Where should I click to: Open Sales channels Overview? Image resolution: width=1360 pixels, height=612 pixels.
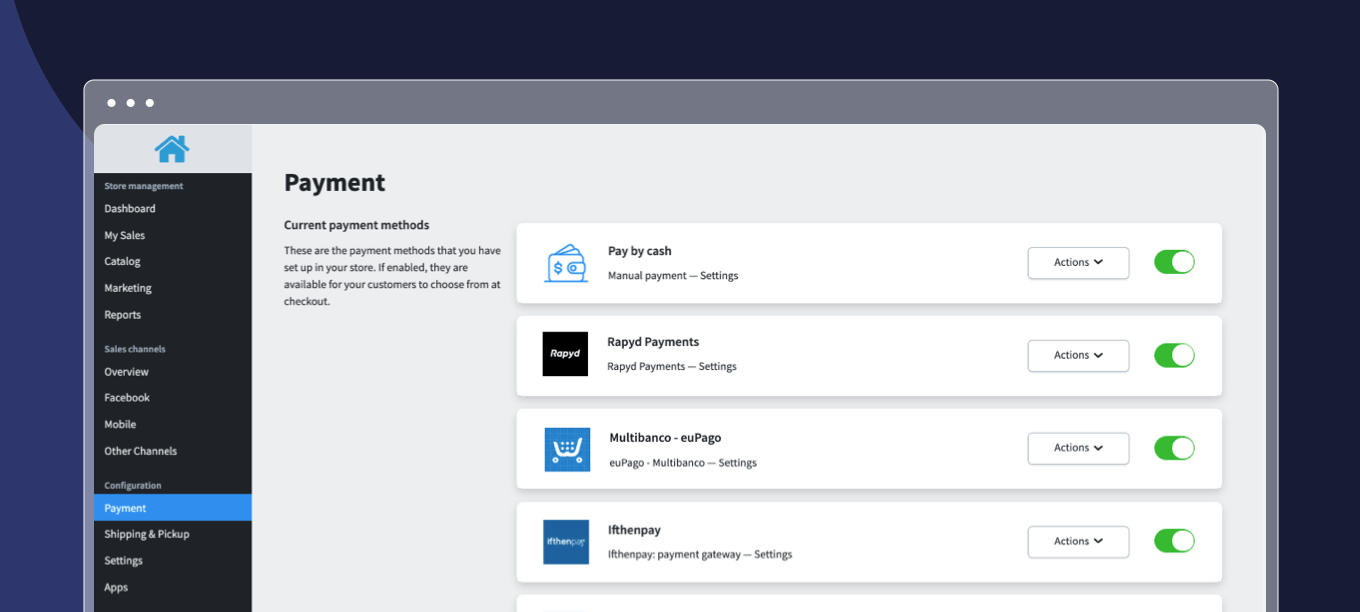coord(126,372)
